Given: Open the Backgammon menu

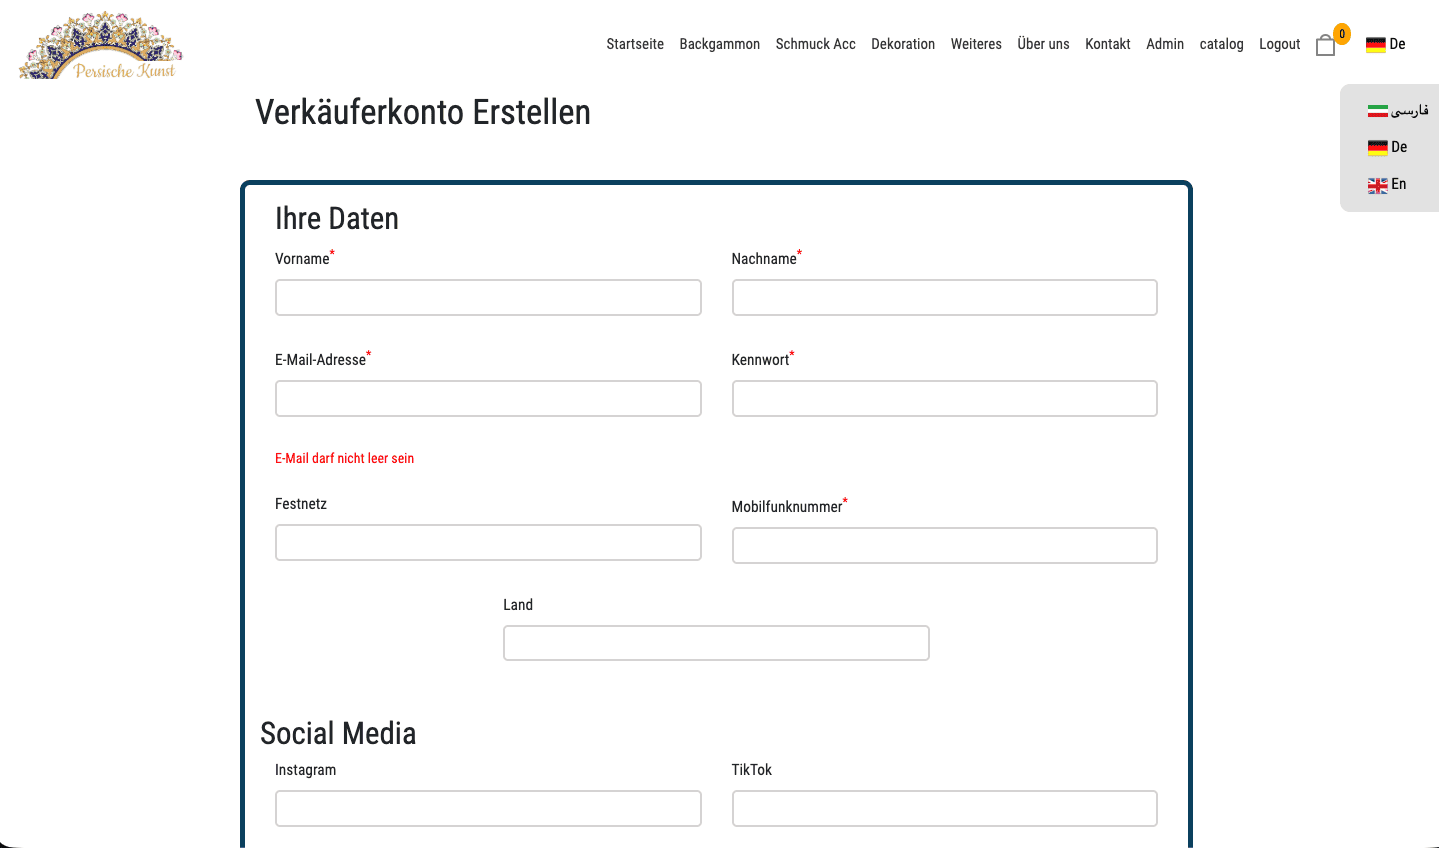Looking at the screenshot, I should 720,44.
